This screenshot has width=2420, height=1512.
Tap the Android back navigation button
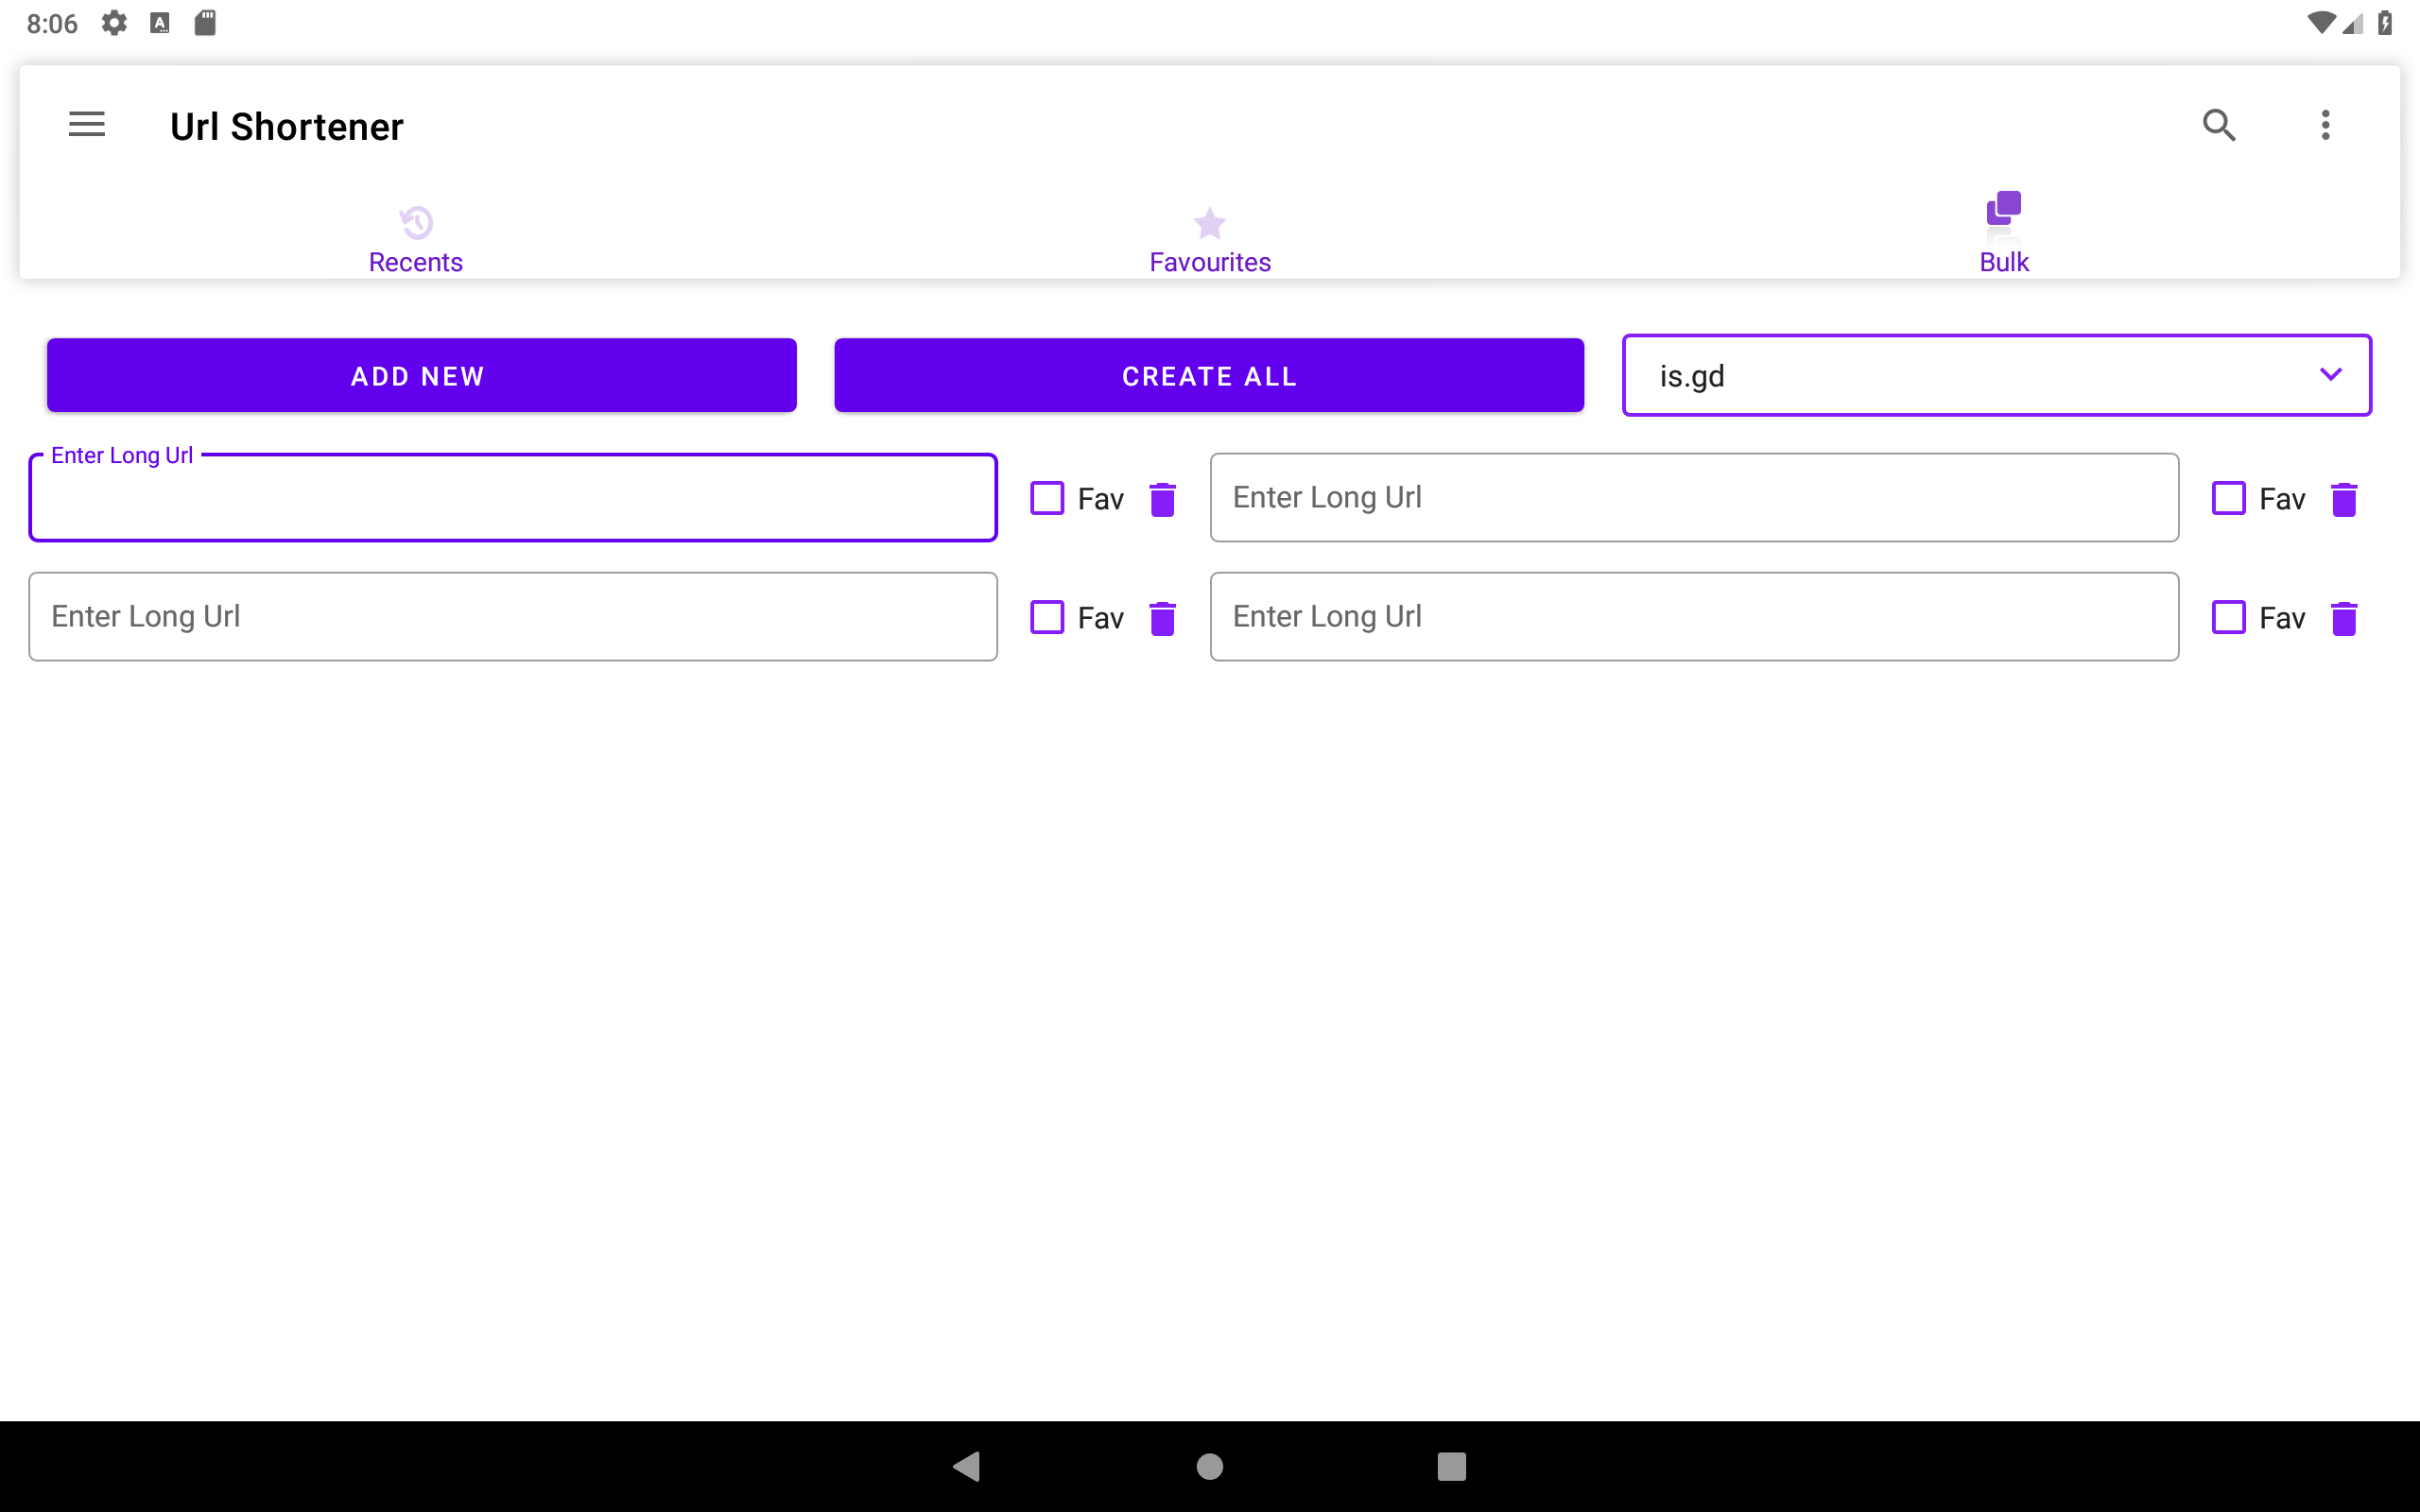coord(967,1466)
